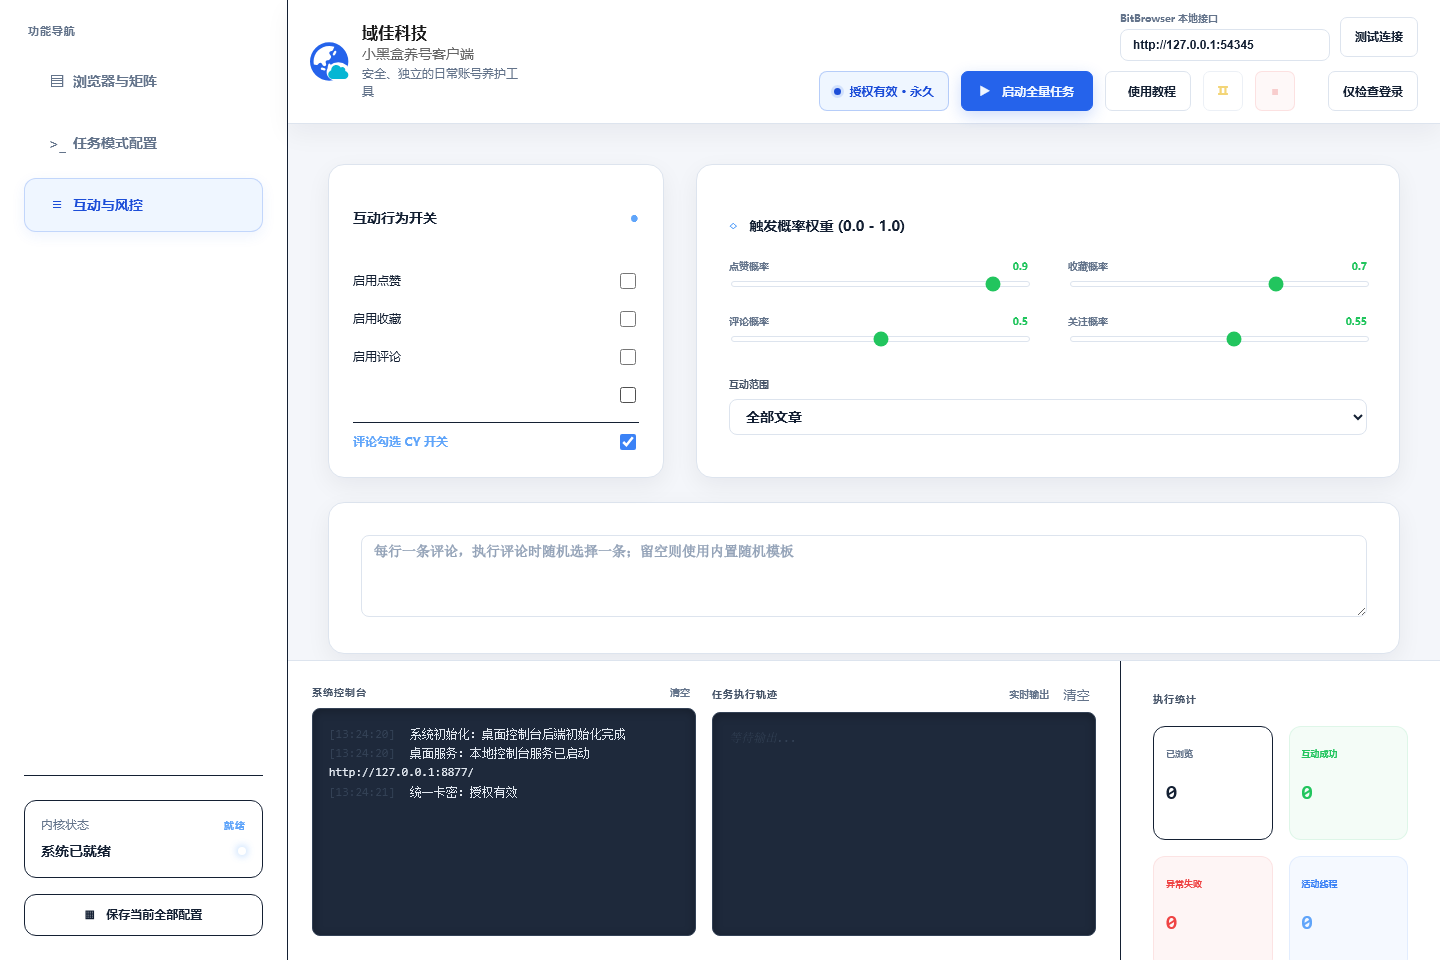This screenshot has width=1440, height=960.
Task: Open the 互动范围 全部文章 dropdown
Action: tap(1048, 417)
